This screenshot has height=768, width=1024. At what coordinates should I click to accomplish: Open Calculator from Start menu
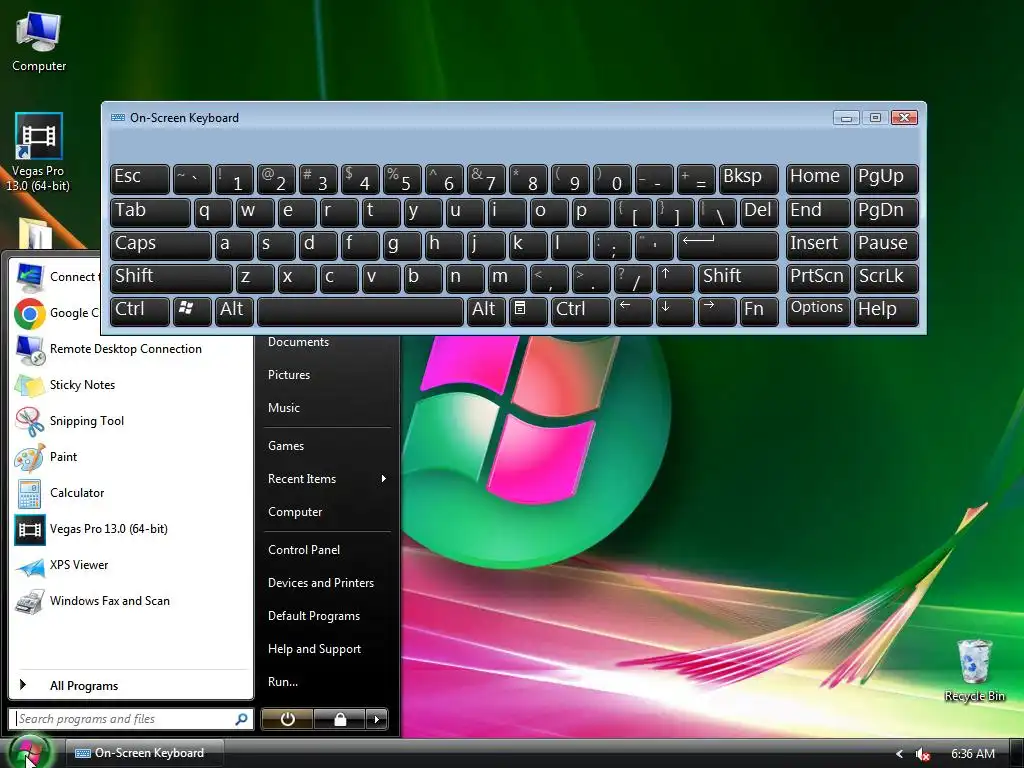tap(129, 492)
